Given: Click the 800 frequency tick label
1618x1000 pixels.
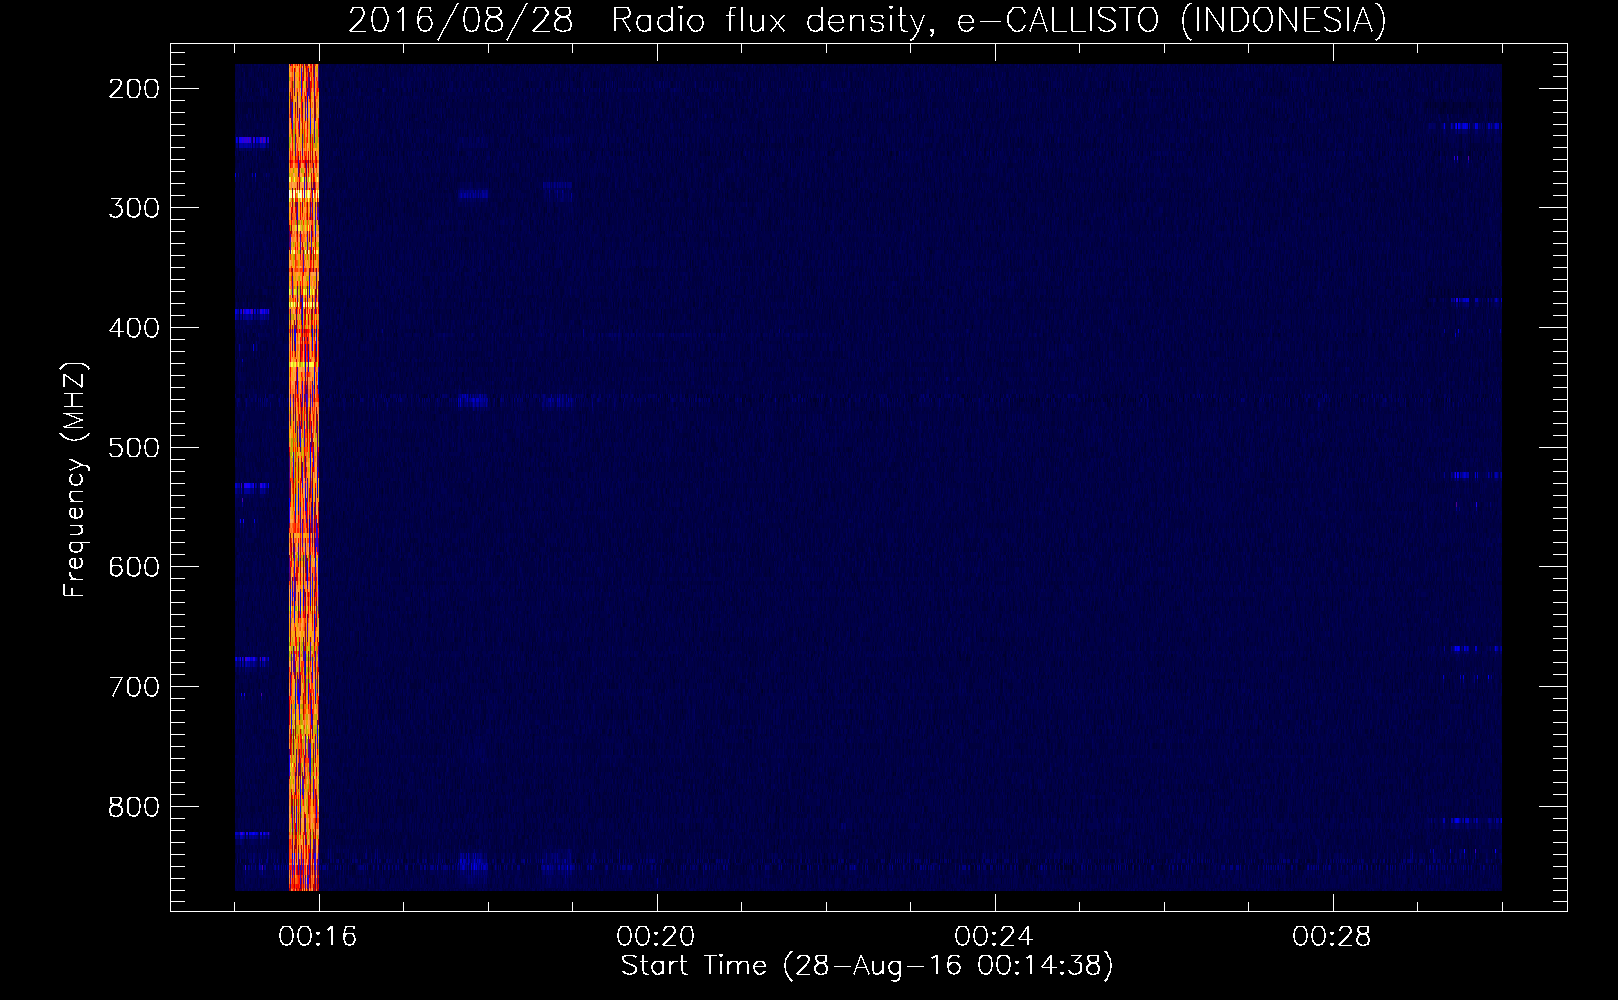Looking at the screenshot, I should click(x=134, y=807).
